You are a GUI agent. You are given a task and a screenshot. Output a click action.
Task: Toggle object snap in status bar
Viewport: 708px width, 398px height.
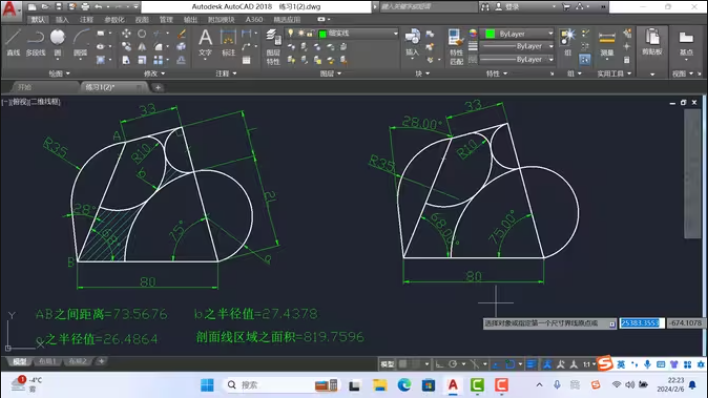tap(510, 364)
